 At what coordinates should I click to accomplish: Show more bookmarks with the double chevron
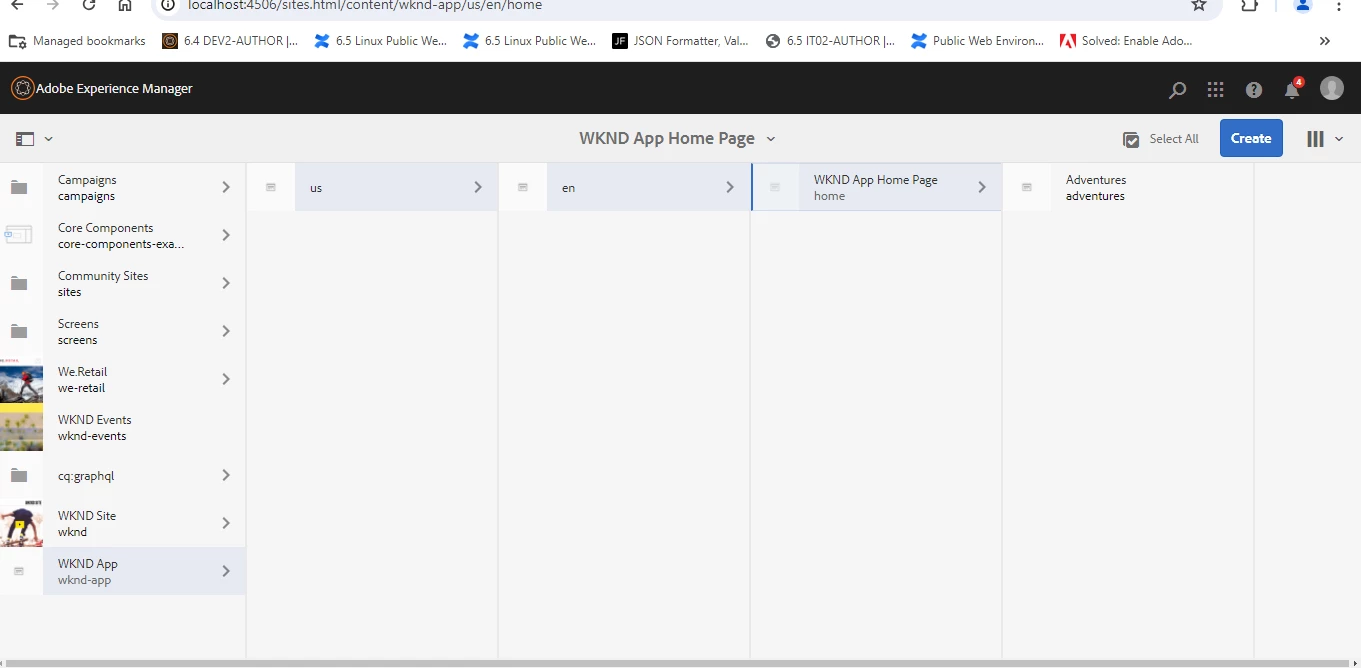pos(1324,41)
